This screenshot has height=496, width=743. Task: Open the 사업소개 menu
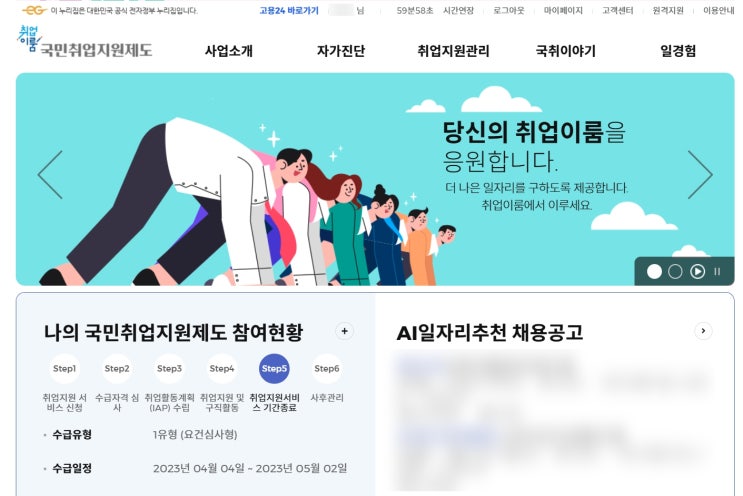point(229,51)
